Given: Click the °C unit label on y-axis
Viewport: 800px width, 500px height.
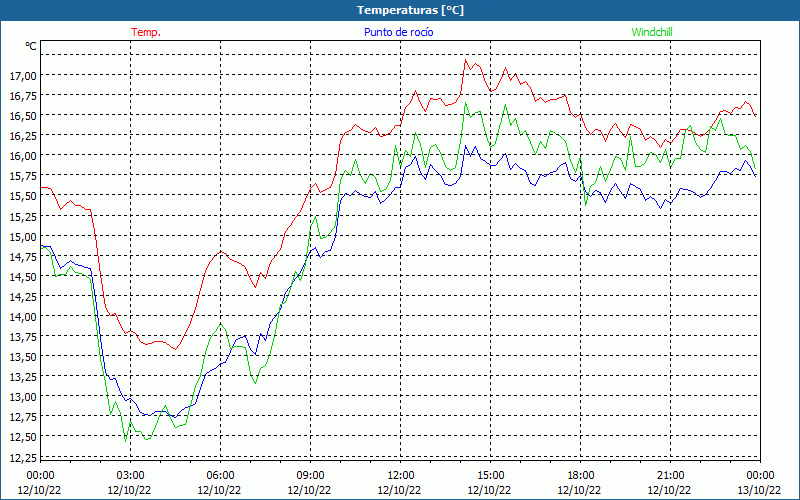Looking at the screenshot, I should pyautogui.click(x=31, y=46).
